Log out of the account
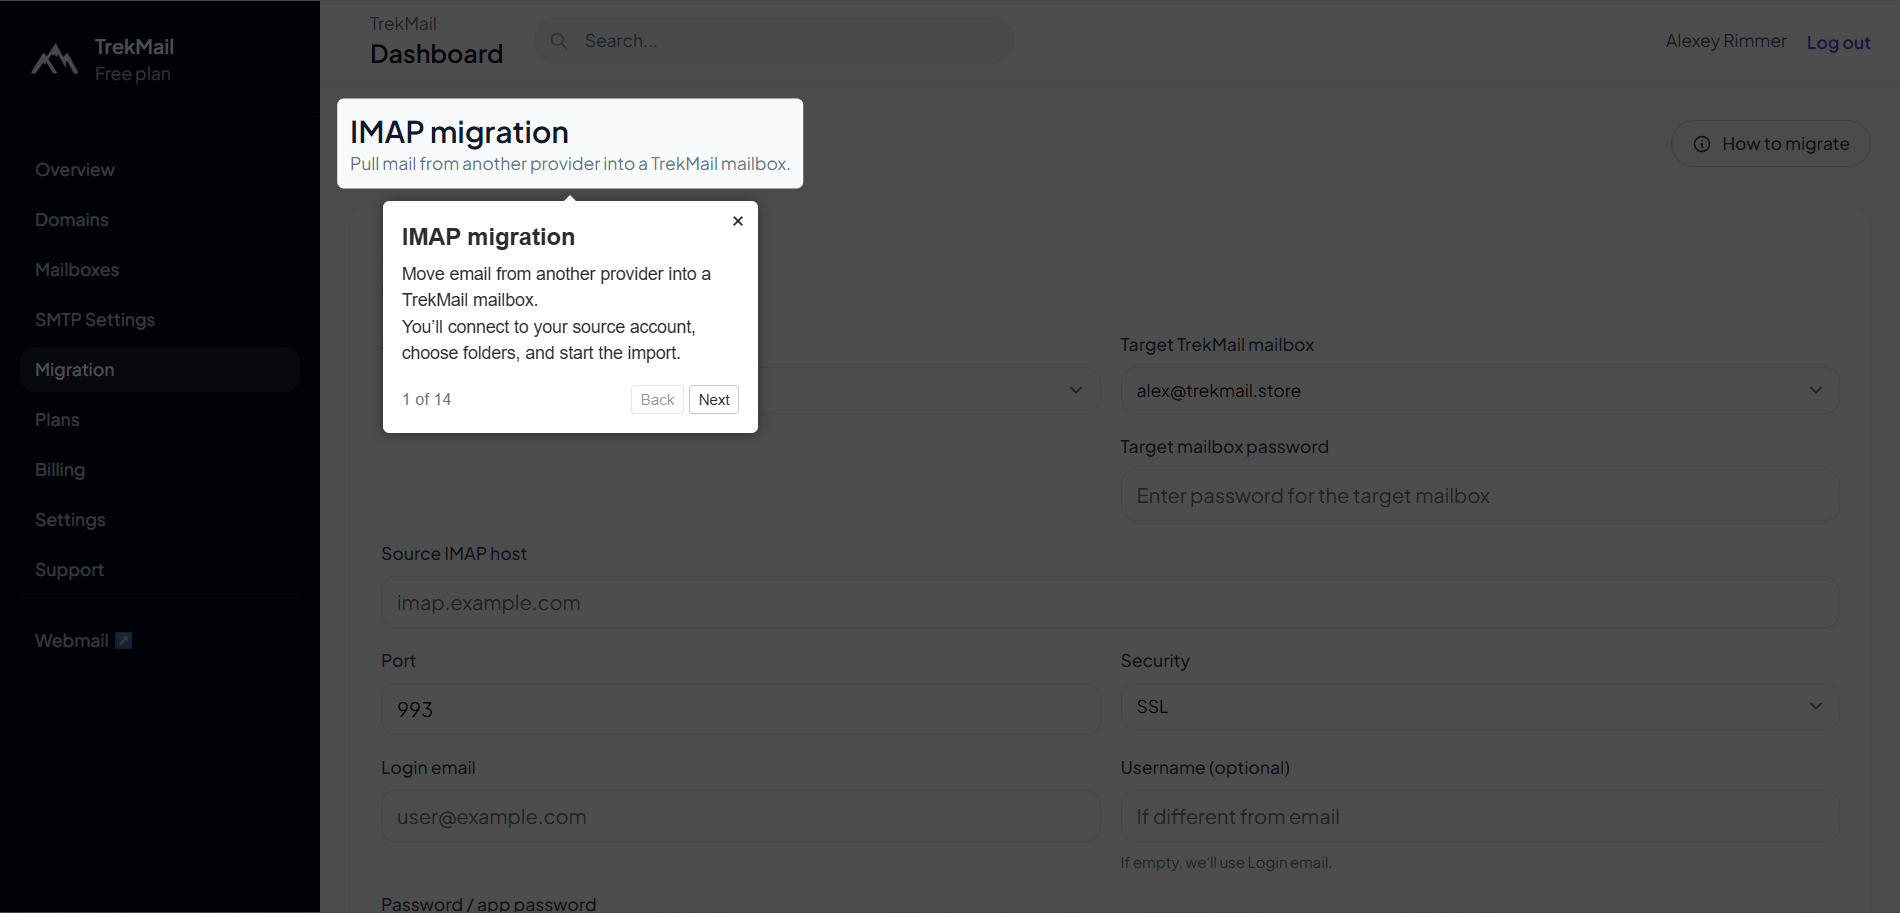Viewport: 1900px width, 913px height. coord(1838,42)
